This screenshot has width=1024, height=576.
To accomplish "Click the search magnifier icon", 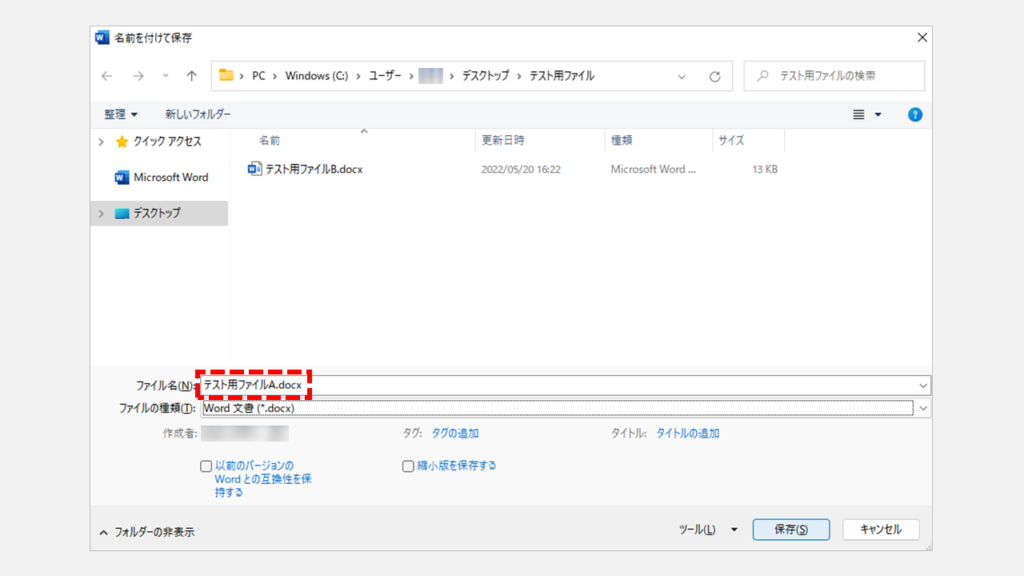I will click(x=762, y=76).
